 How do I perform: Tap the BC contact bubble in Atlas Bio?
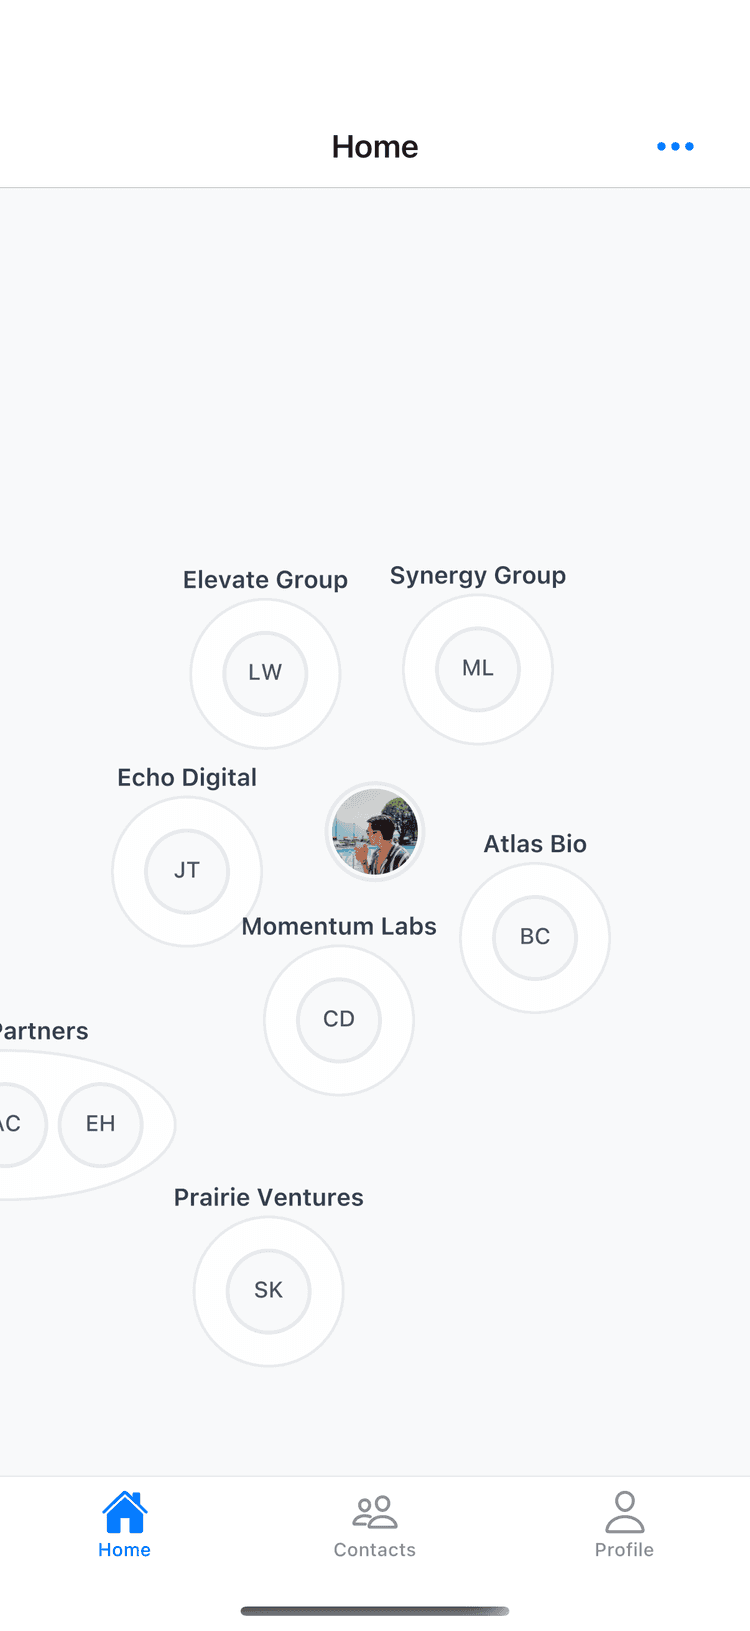click(534, 936)
